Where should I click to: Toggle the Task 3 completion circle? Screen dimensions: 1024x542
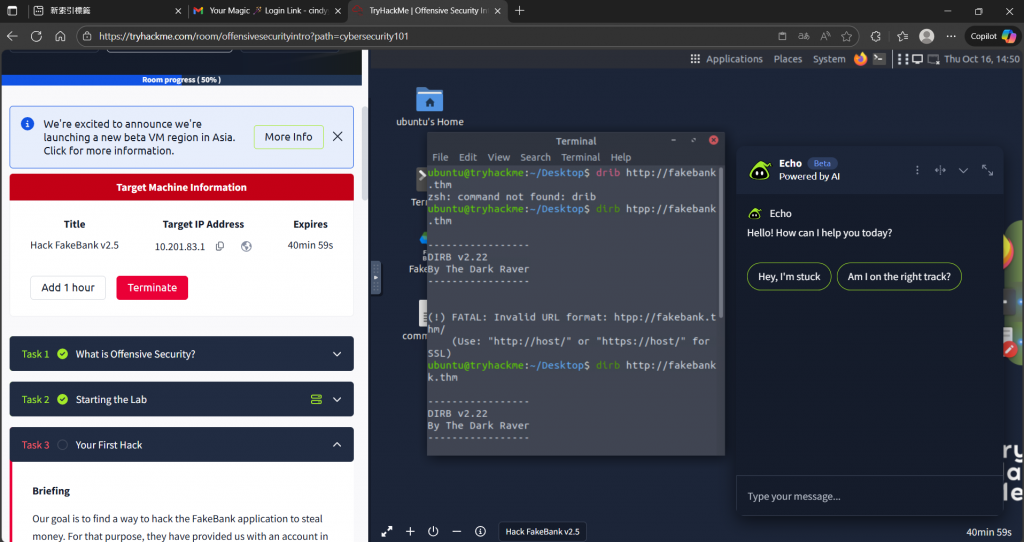(63, 445)
